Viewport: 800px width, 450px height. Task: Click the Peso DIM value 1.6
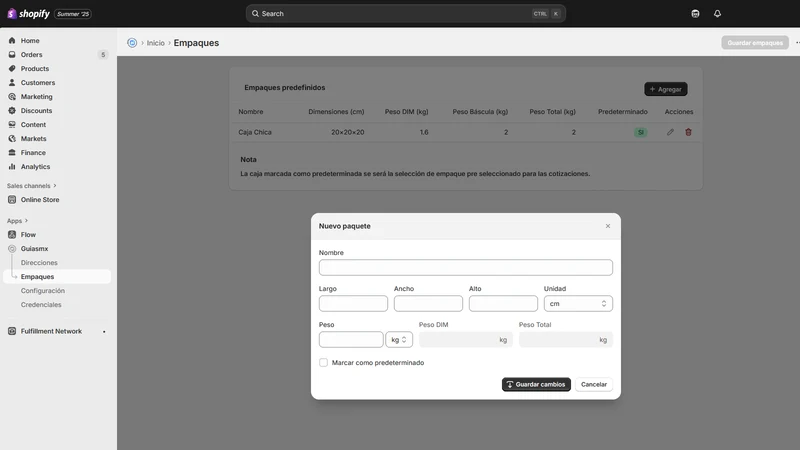pos(424,132)
